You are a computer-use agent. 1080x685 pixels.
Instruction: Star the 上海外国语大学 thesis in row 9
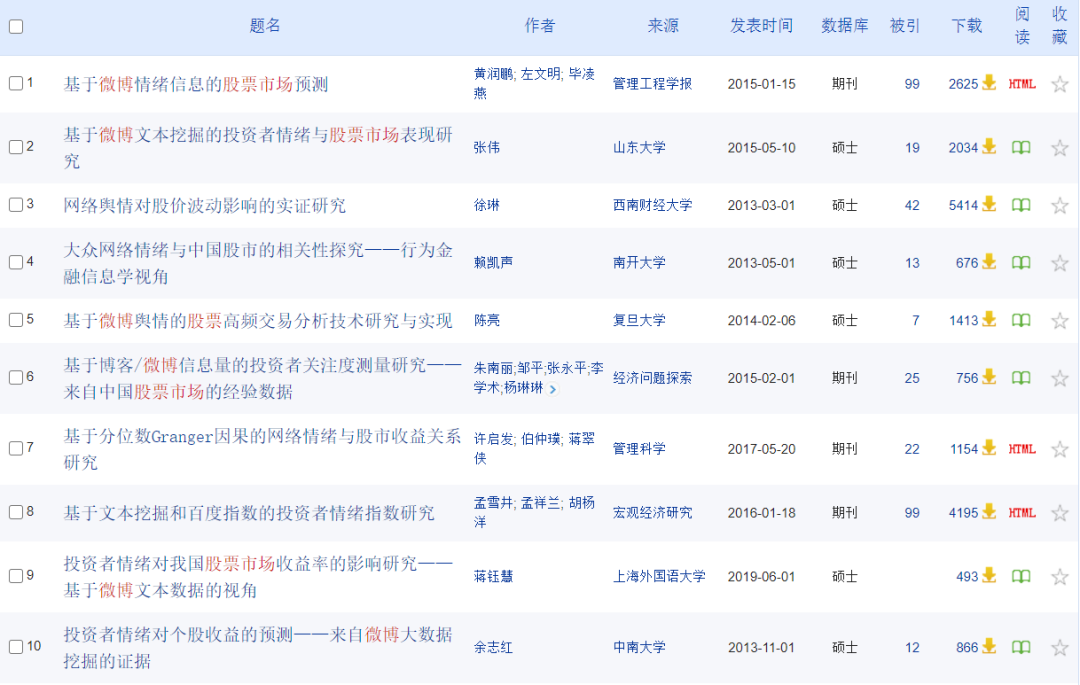pos(1059,576)
